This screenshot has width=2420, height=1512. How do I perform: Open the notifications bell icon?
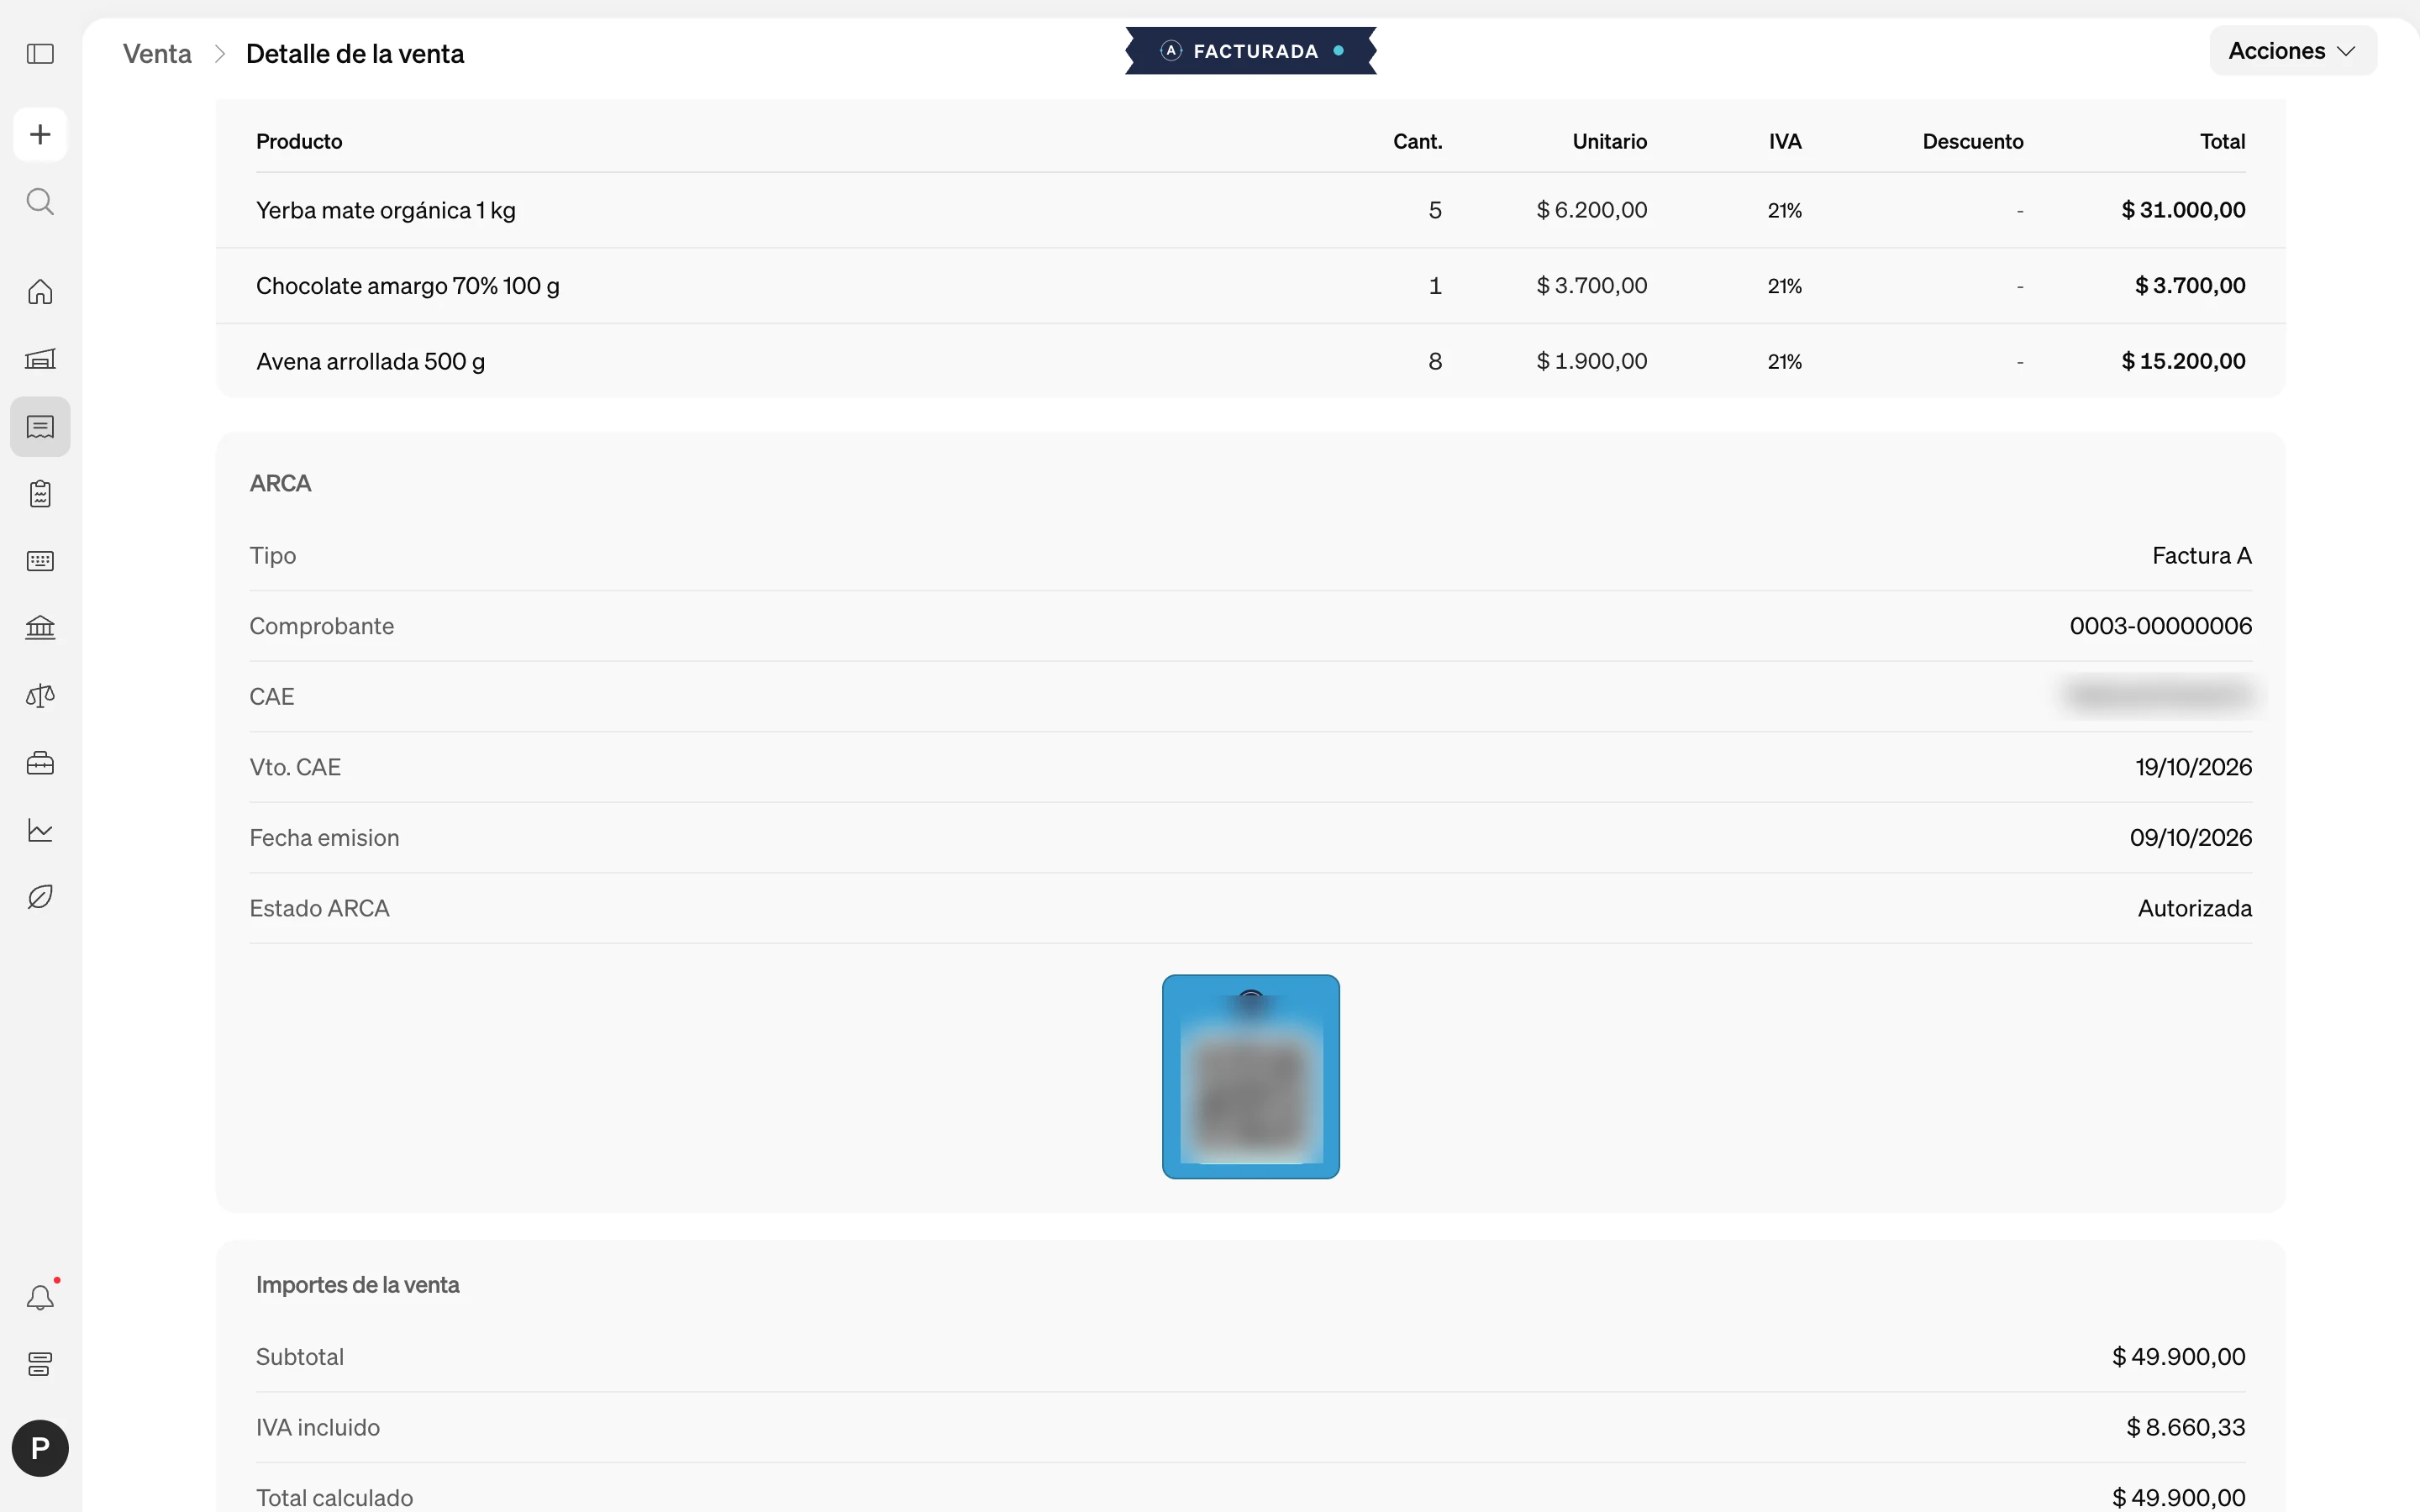coord(40,1298)
